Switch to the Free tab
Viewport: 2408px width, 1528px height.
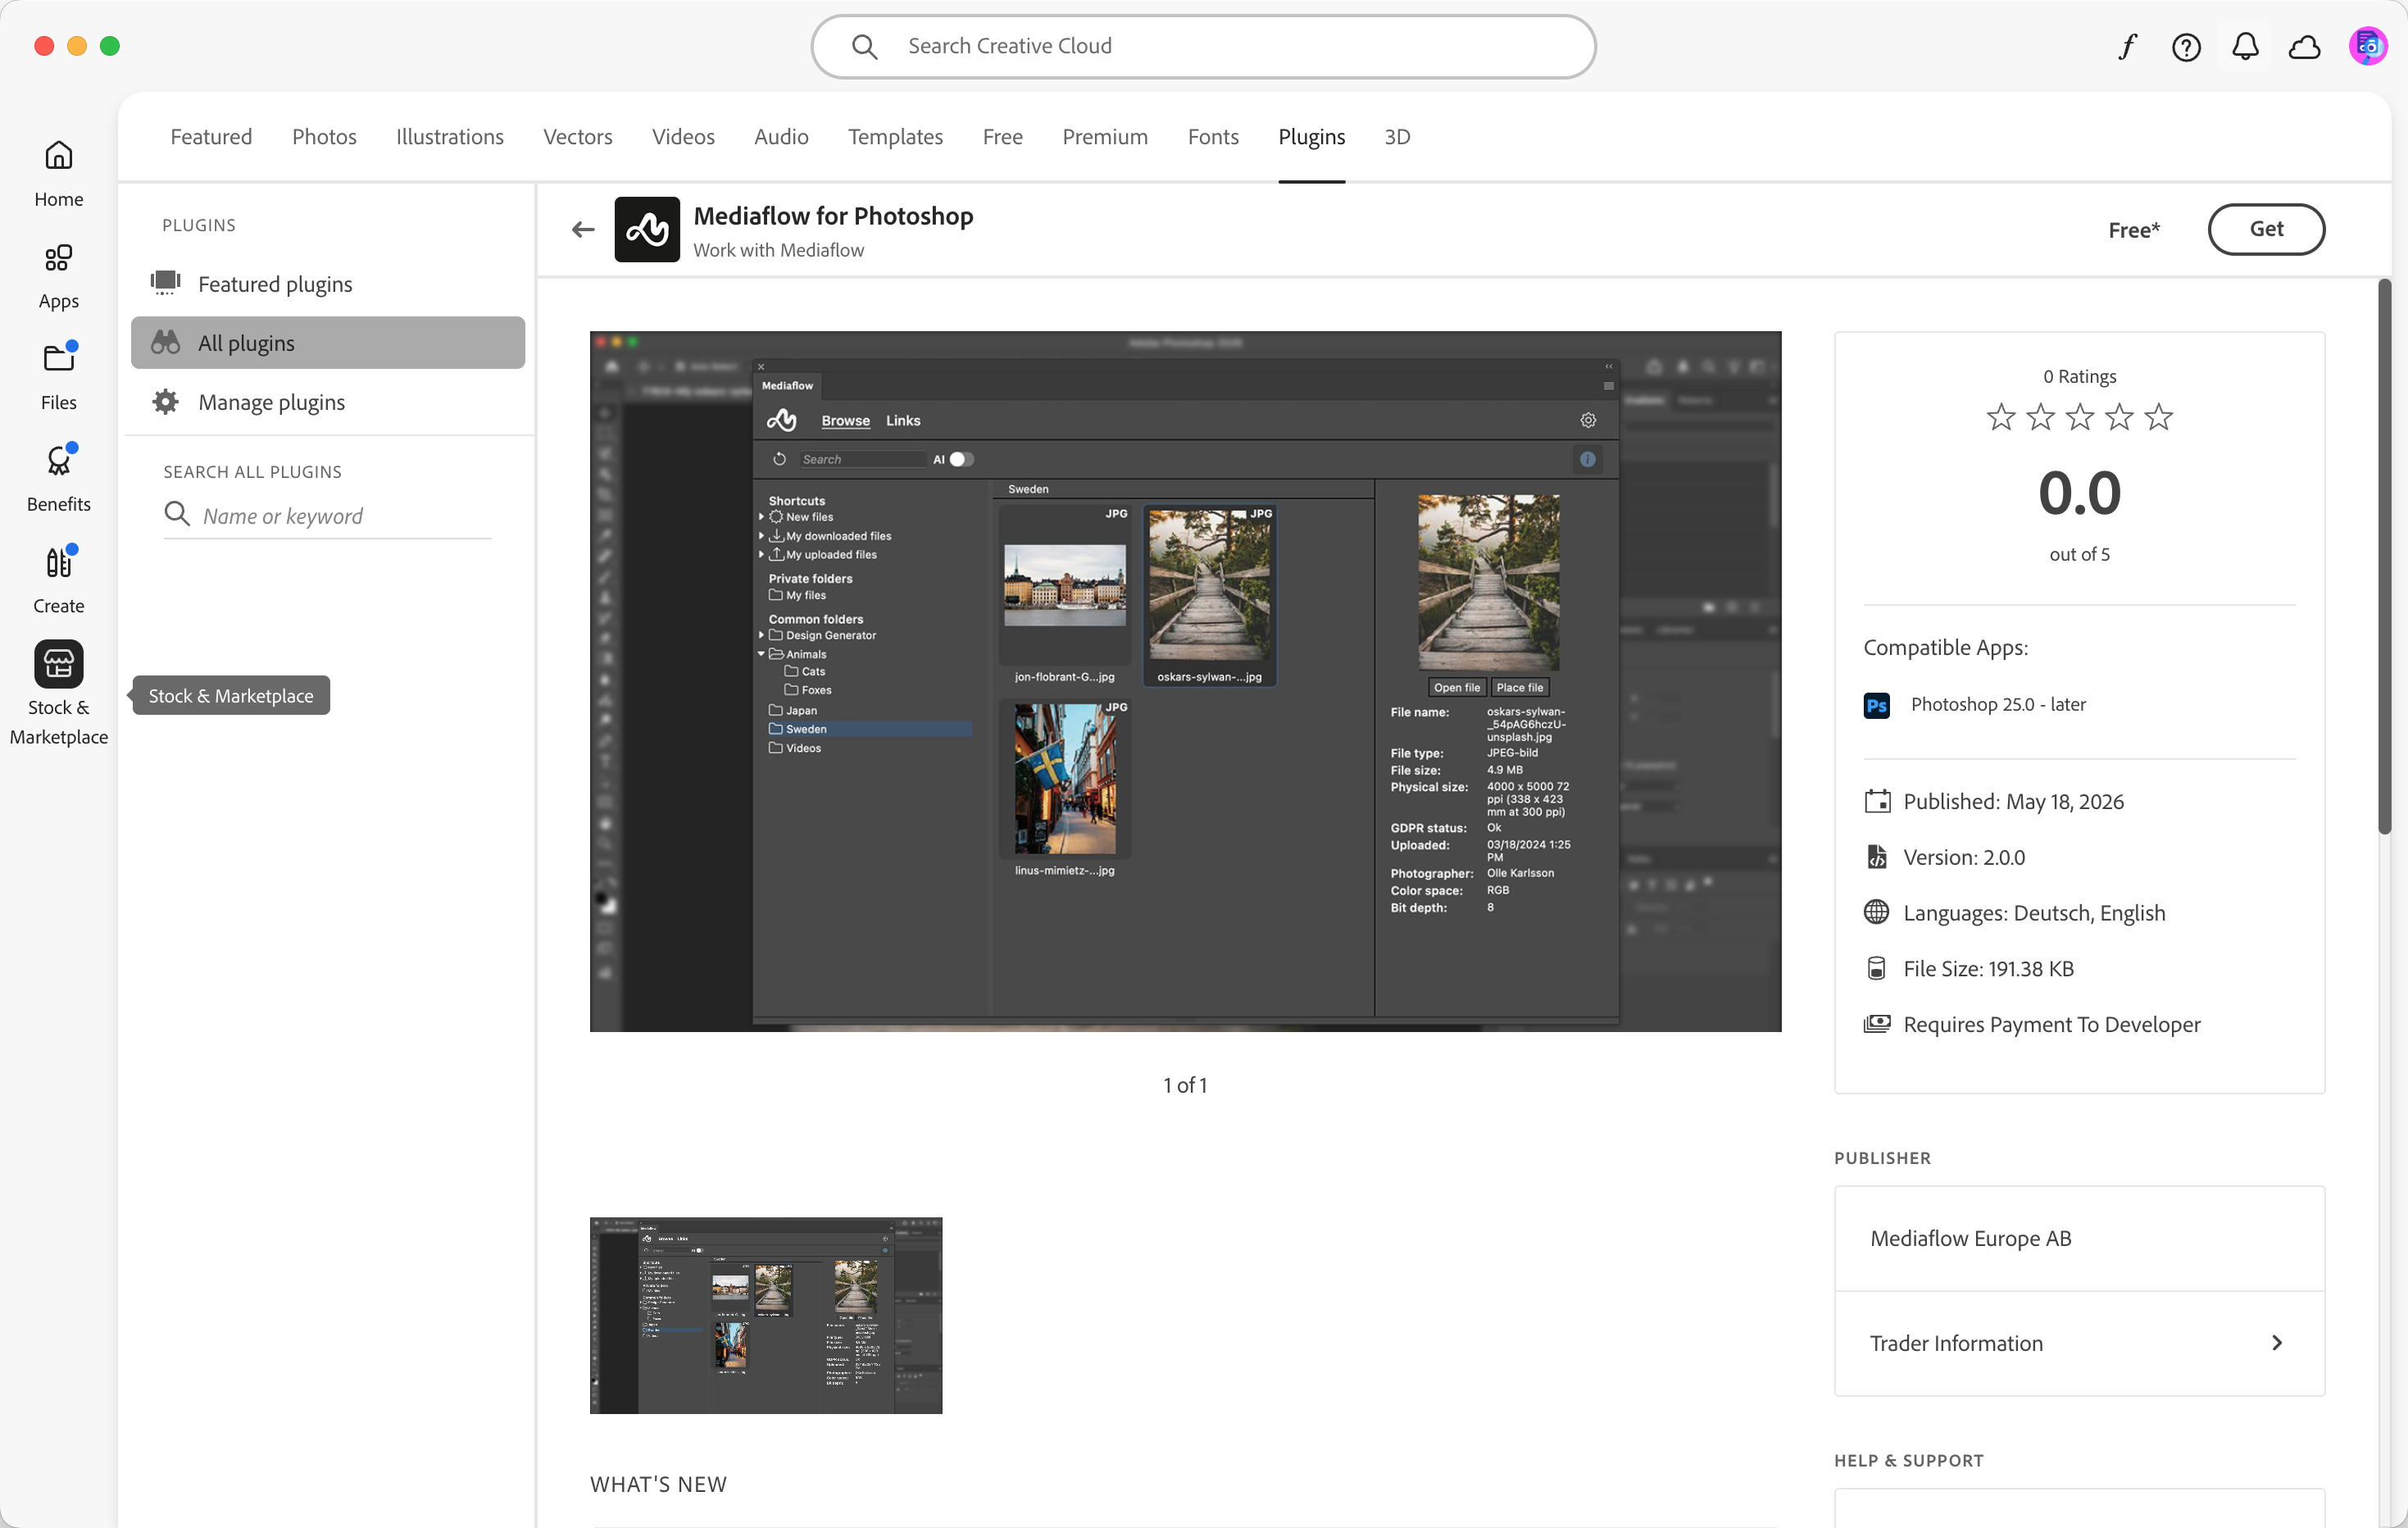(1002, 137)
